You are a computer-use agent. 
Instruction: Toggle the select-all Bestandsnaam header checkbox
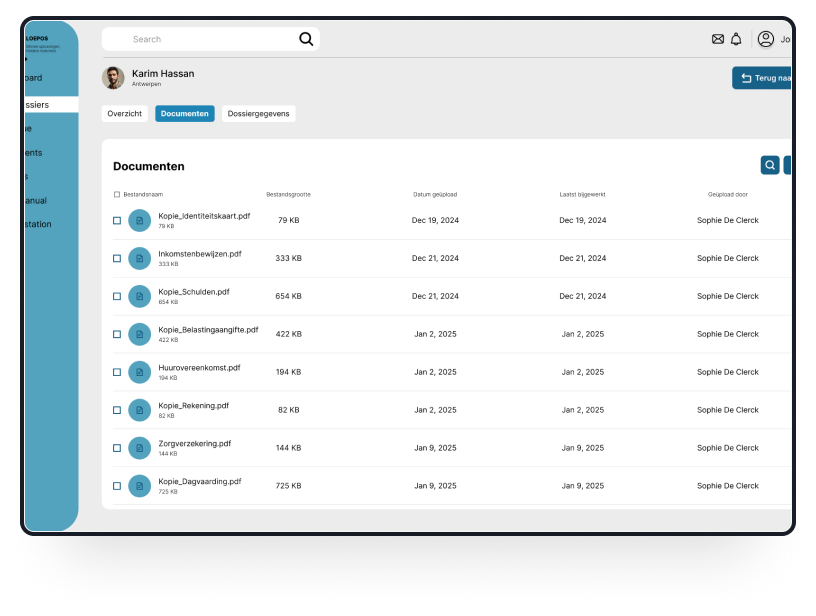[x=117, y=195]
